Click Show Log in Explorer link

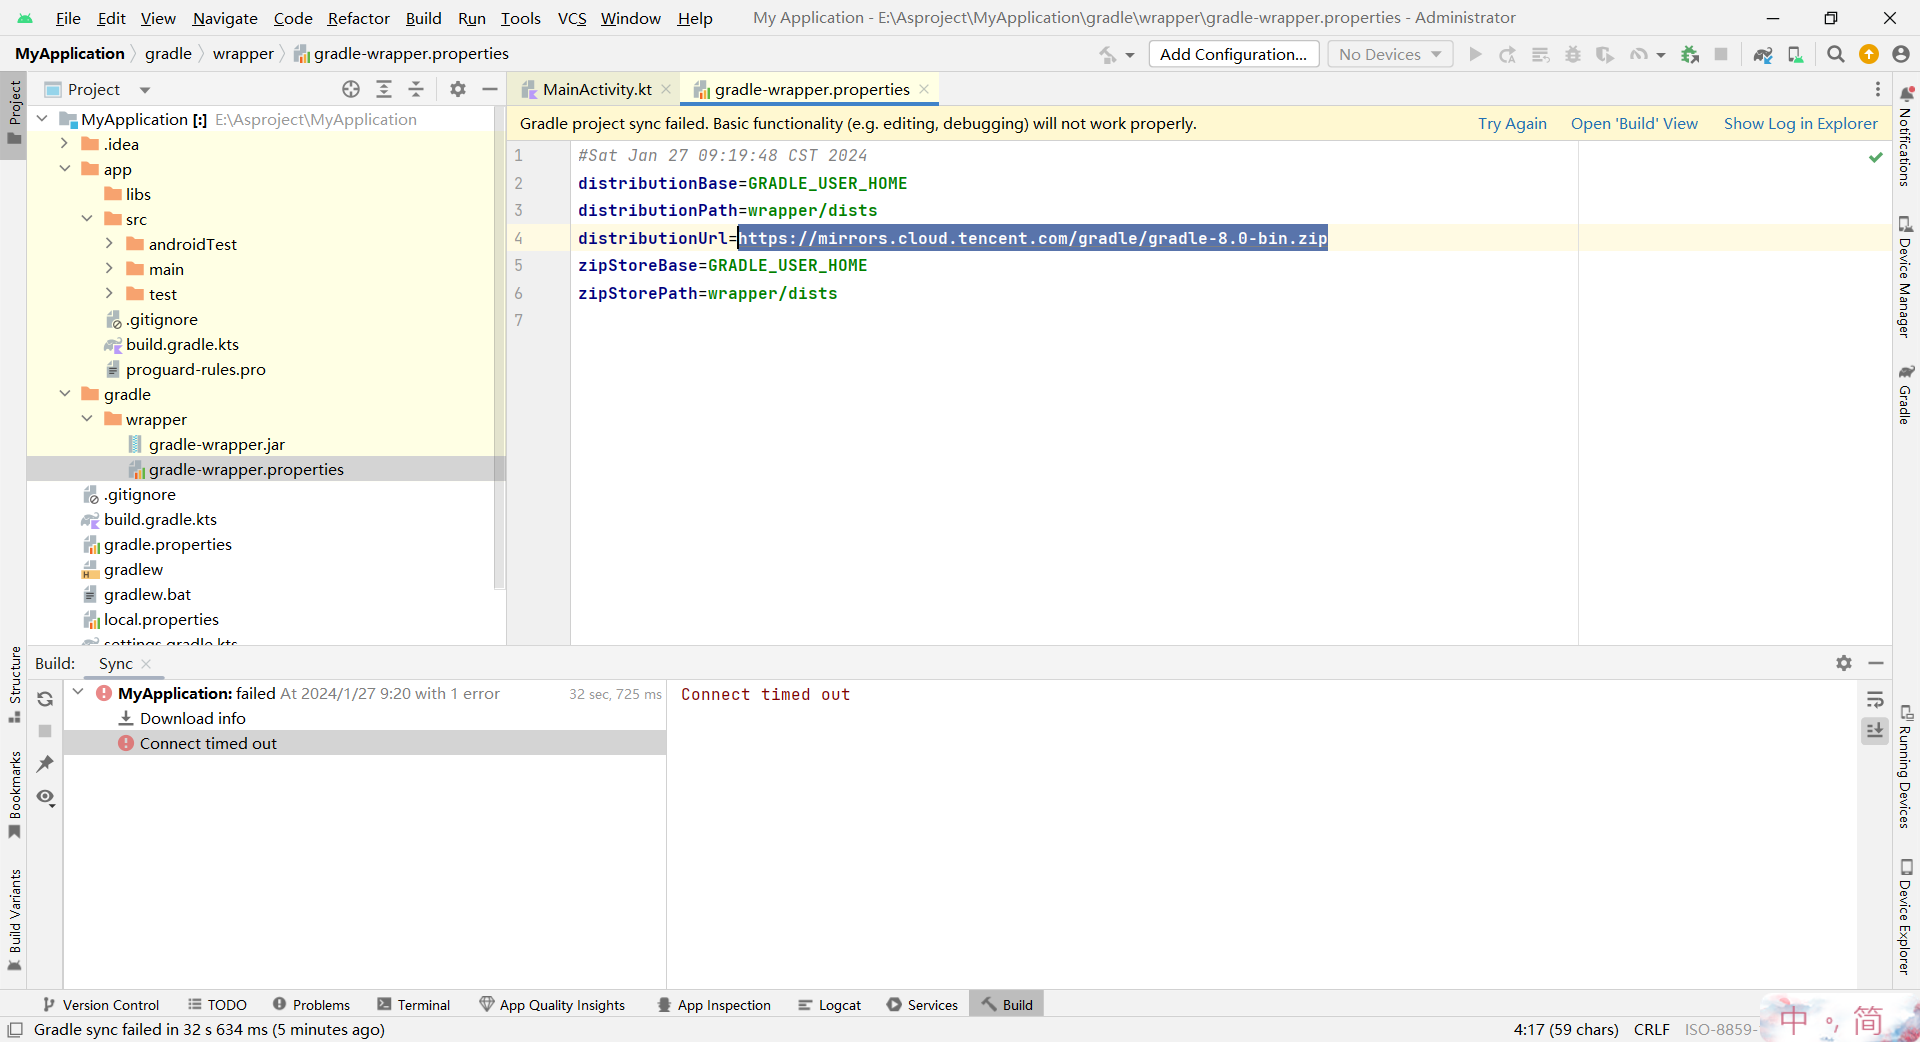click(x=1801, y=124)
